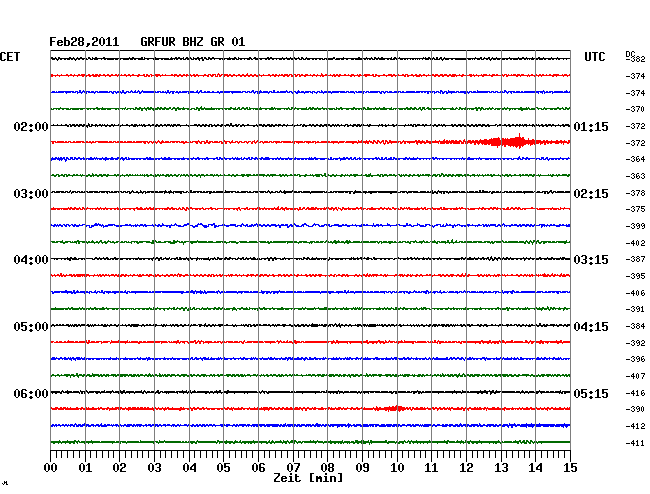Click the date label Feb28,2011

click(x=84, y=42)
